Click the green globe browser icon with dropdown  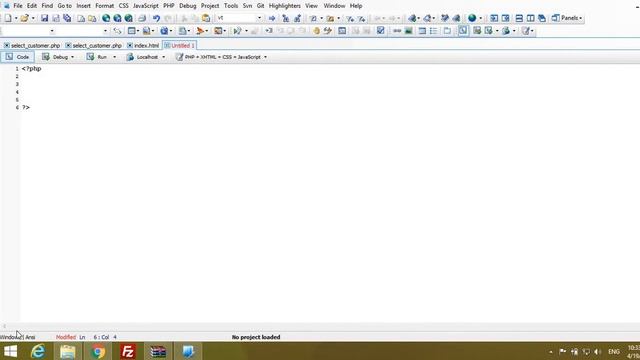click(472, 18)
